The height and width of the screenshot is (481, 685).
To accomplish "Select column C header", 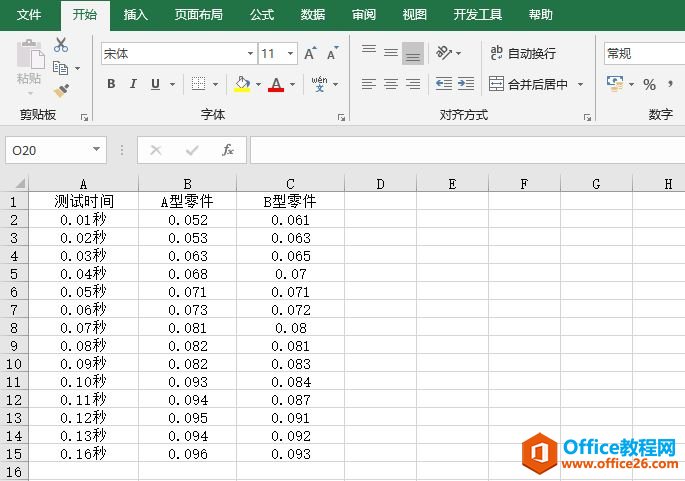I will (x=291, y=183).
